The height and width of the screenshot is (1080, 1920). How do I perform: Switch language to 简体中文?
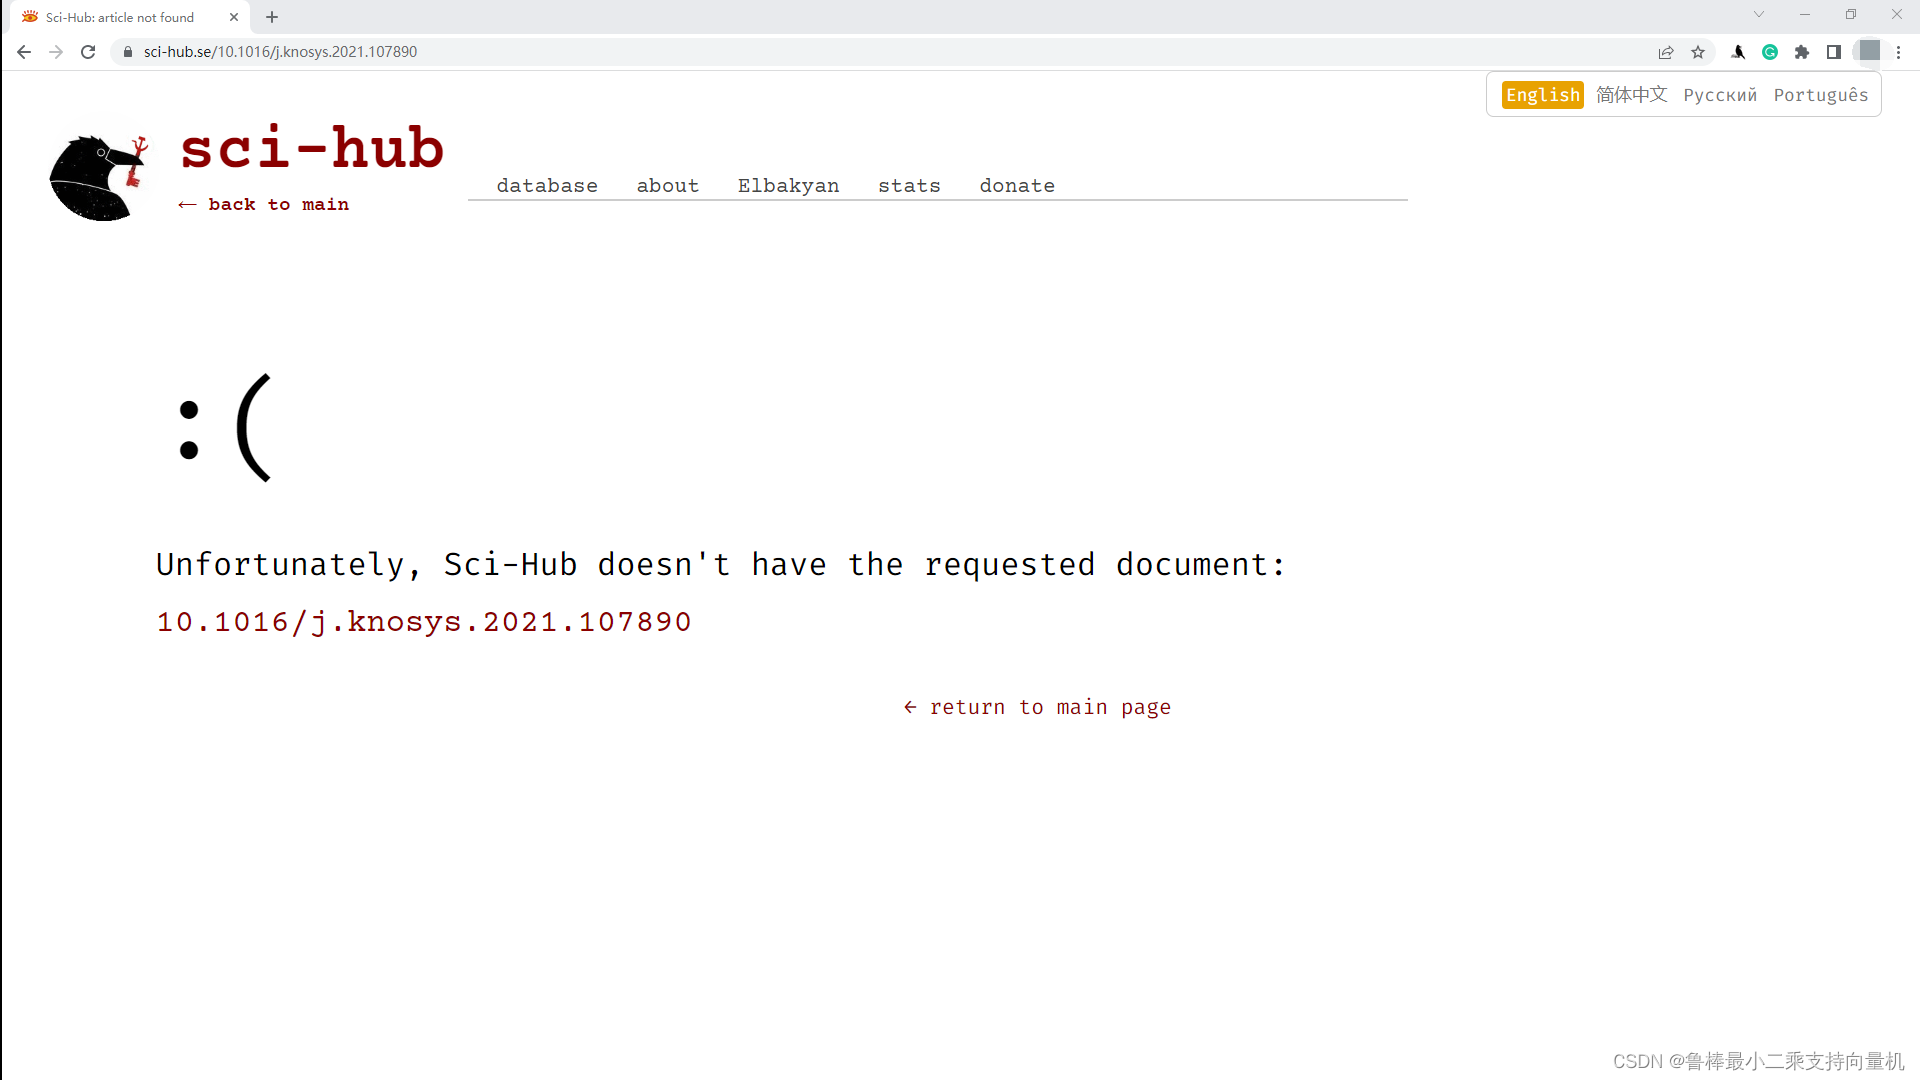1632,95
